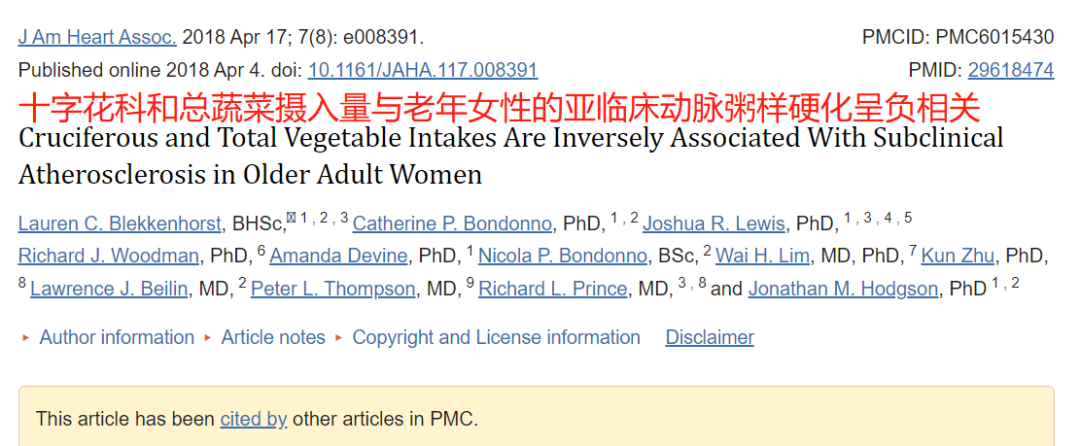Open PMID 29618474 link
Screen dimensions: 1080x446
[1010, 70]
